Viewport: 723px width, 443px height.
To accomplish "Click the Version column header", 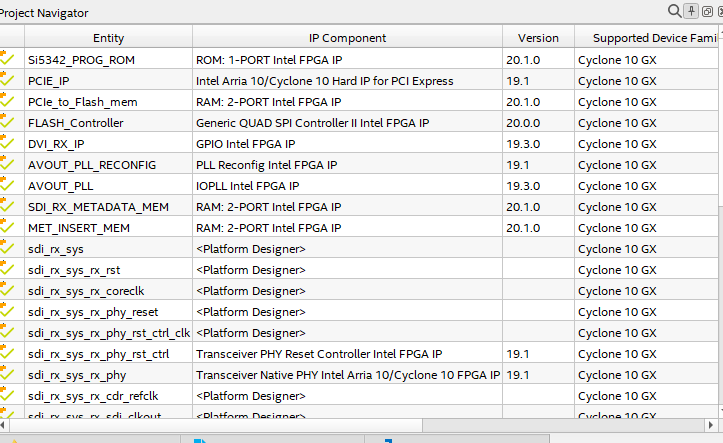I will pyautogui.click(x=538, y=38).
